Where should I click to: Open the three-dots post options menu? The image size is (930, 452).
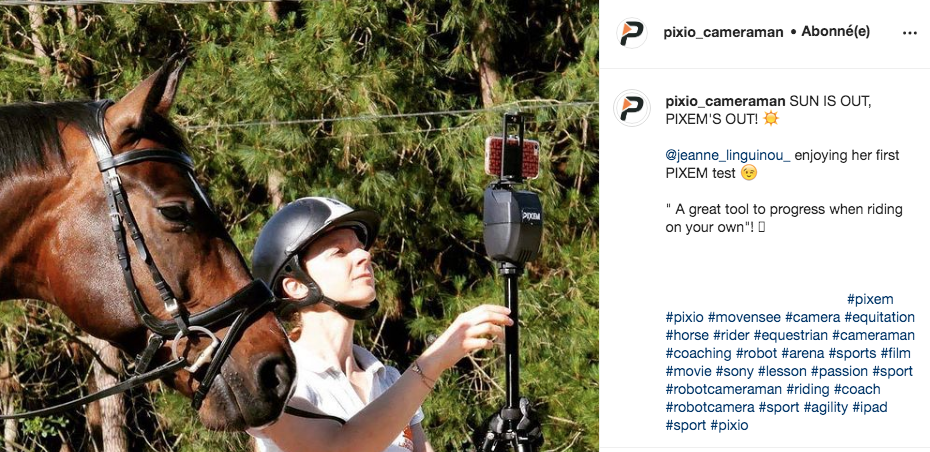[909, 33]
